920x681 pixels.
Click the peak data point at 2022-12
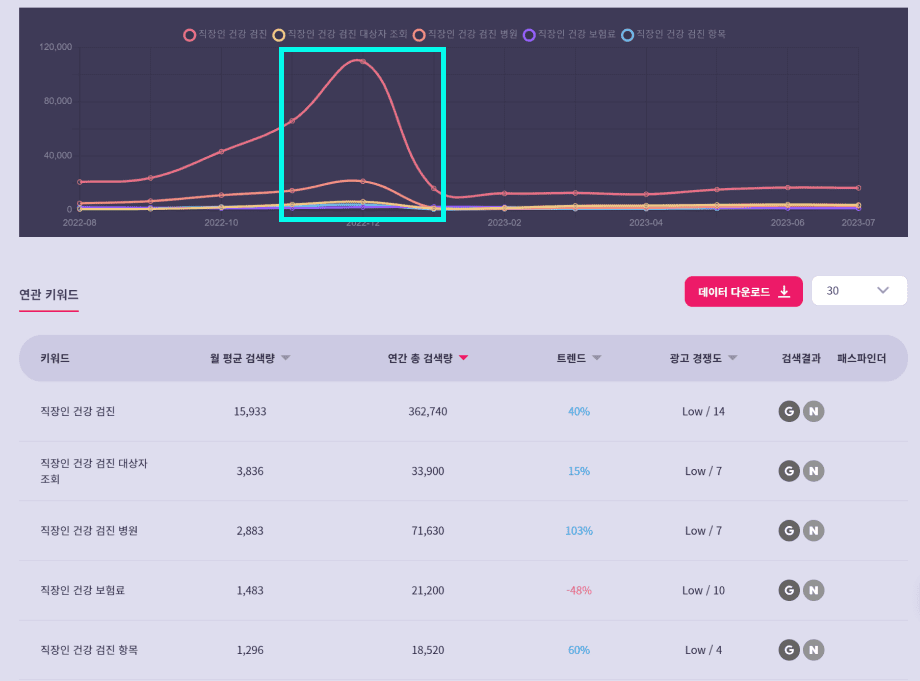(x=362, y=62)
